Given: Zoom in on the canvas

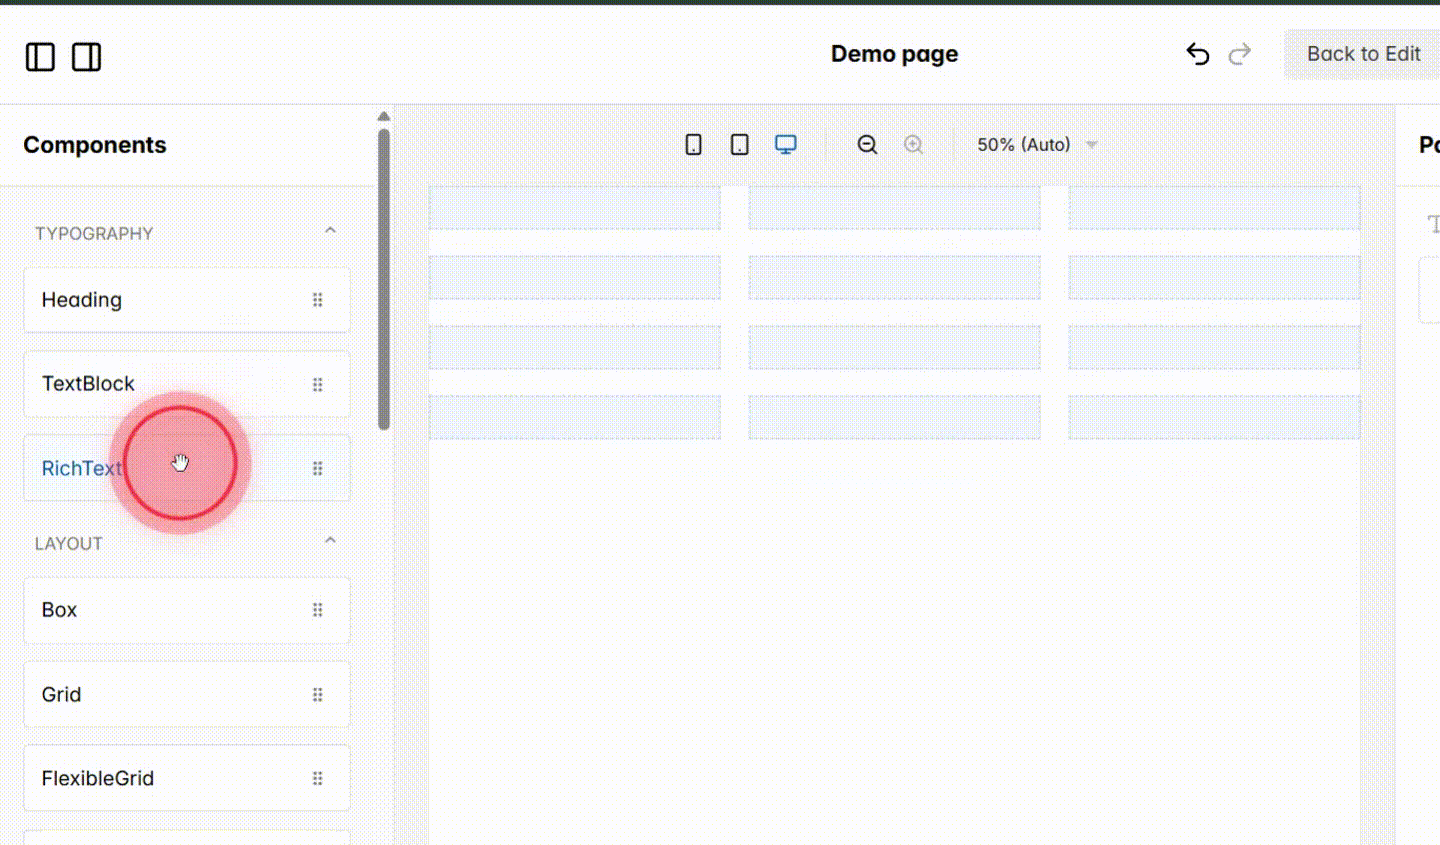Looking at the screenshot, I should [x=913, y=144].
